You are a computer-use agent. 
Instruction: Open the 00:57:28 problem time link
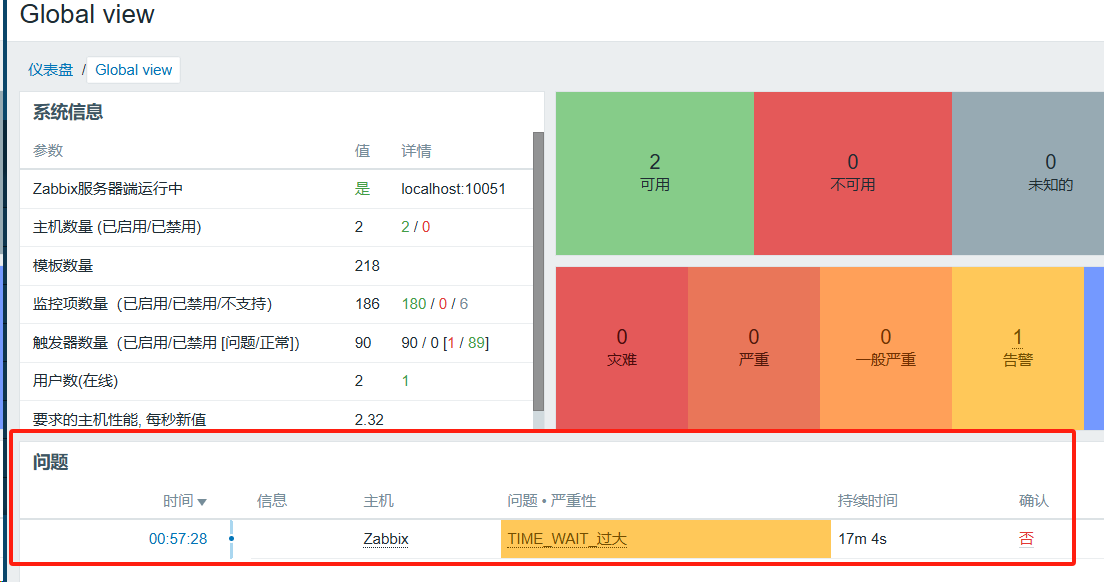click(x=178, y=539)
